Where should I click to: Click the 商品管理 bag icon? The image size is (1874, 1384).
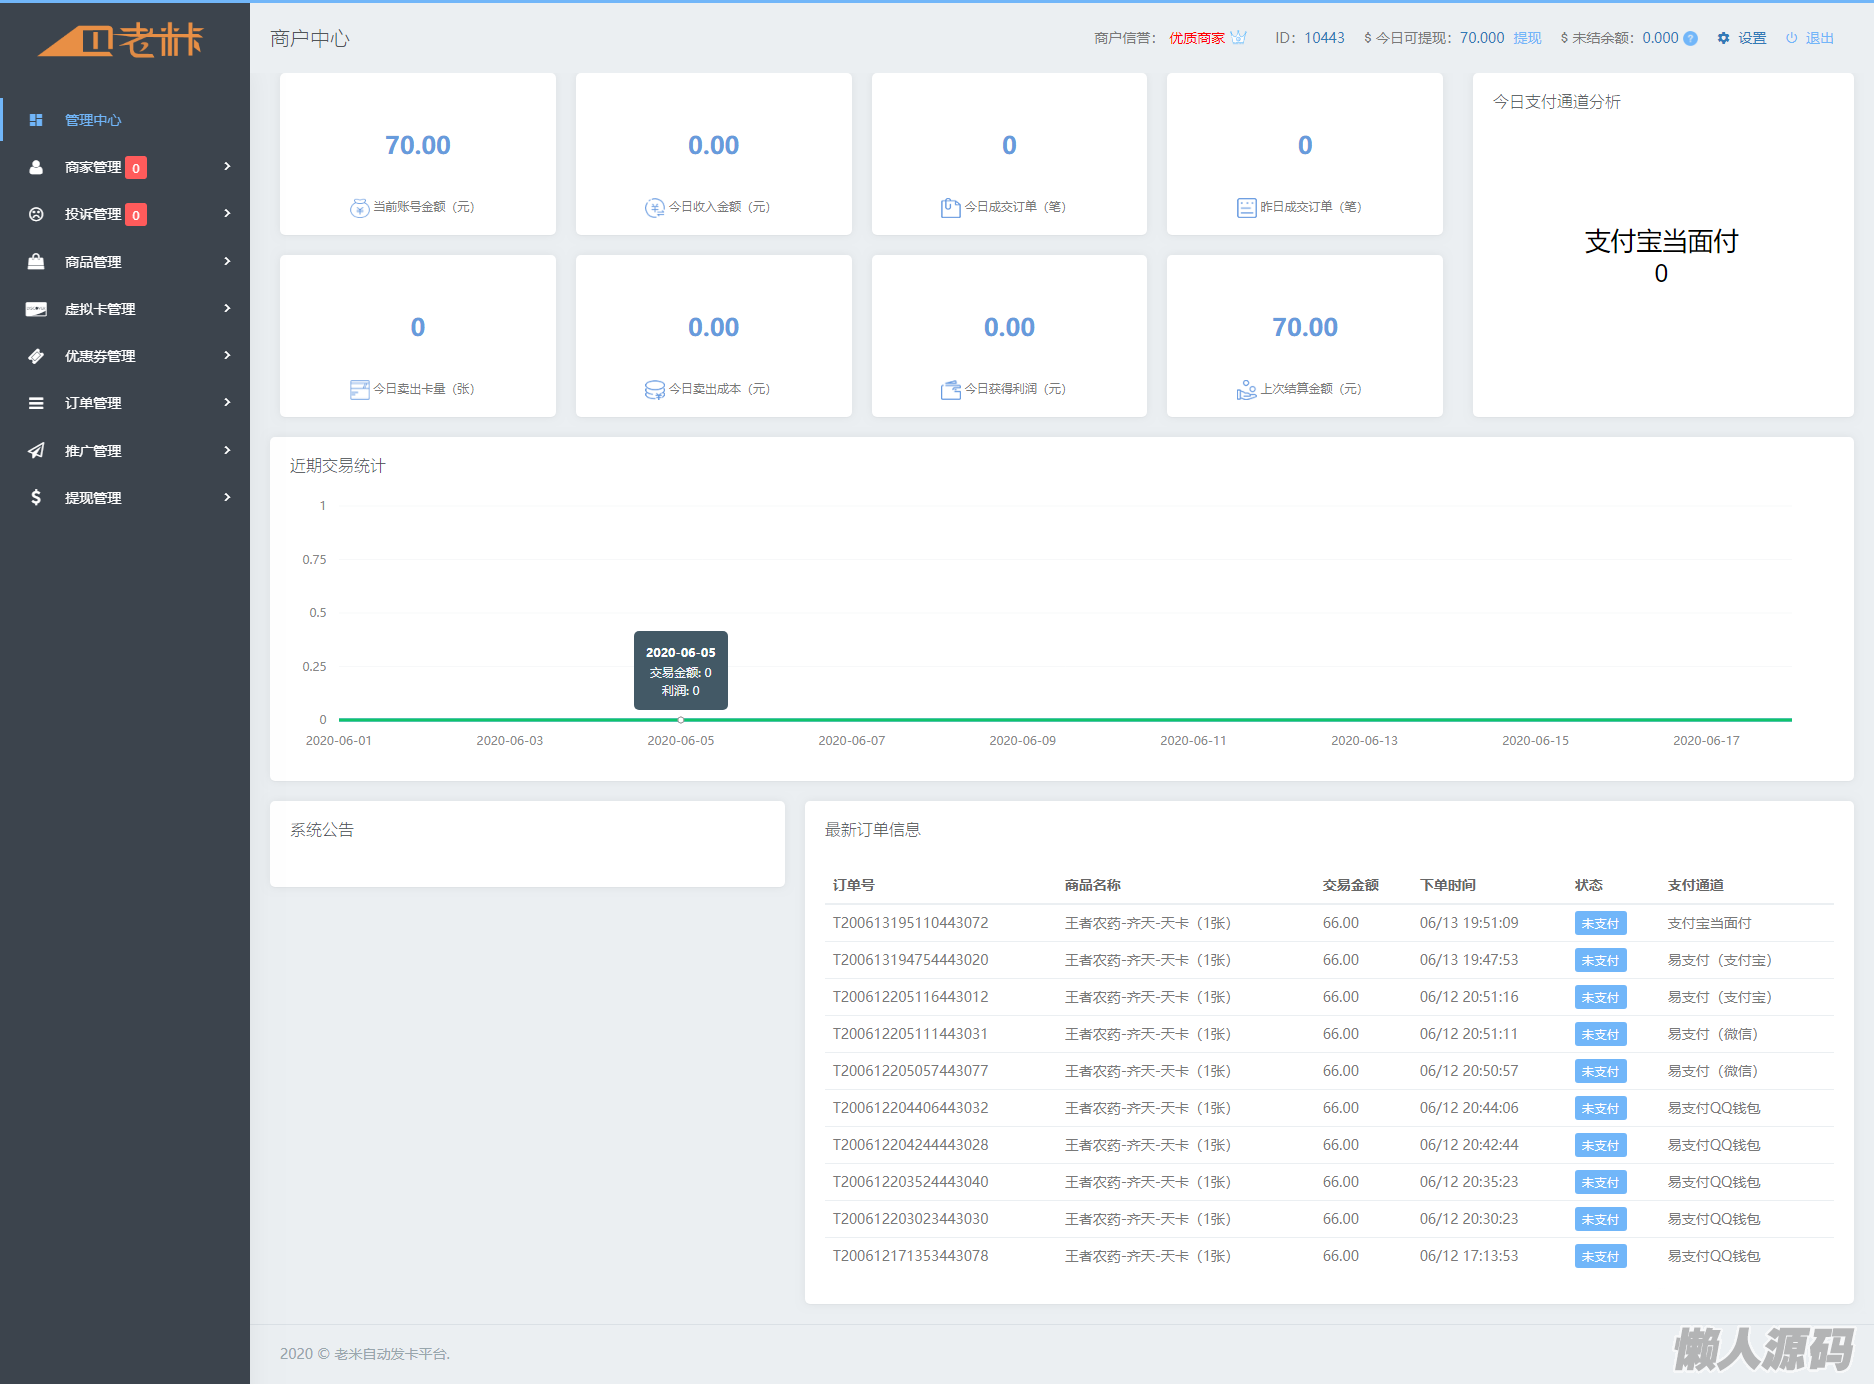36,262
